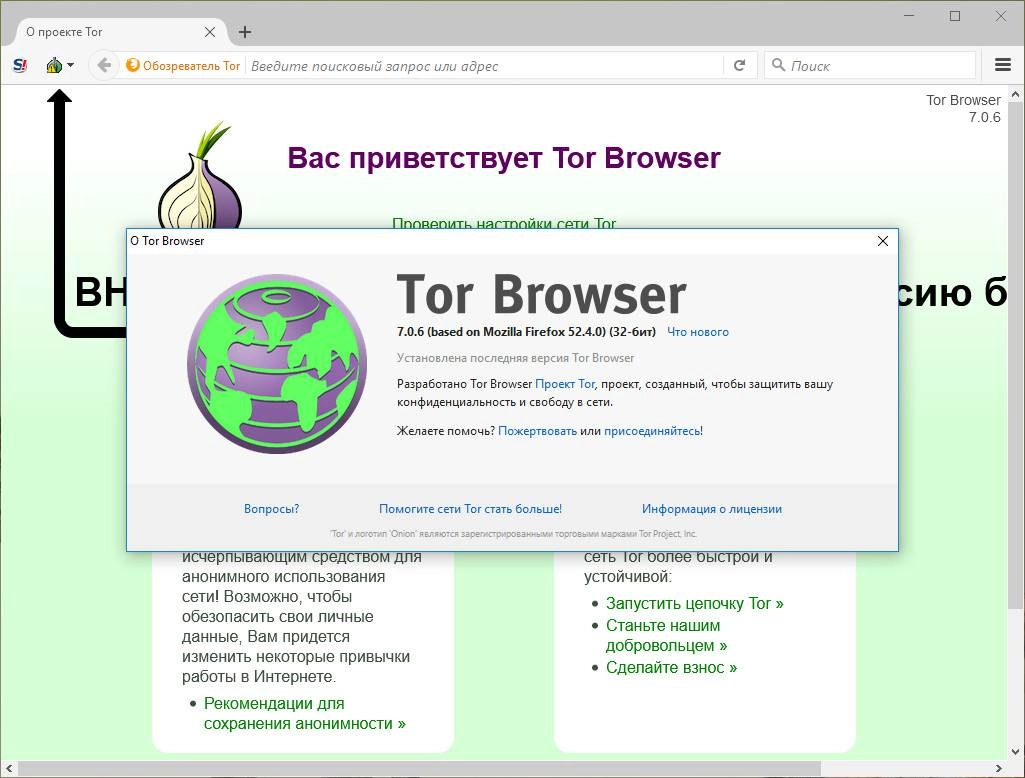
Task: Click the onion logo on page
Action: coord(200,175)
